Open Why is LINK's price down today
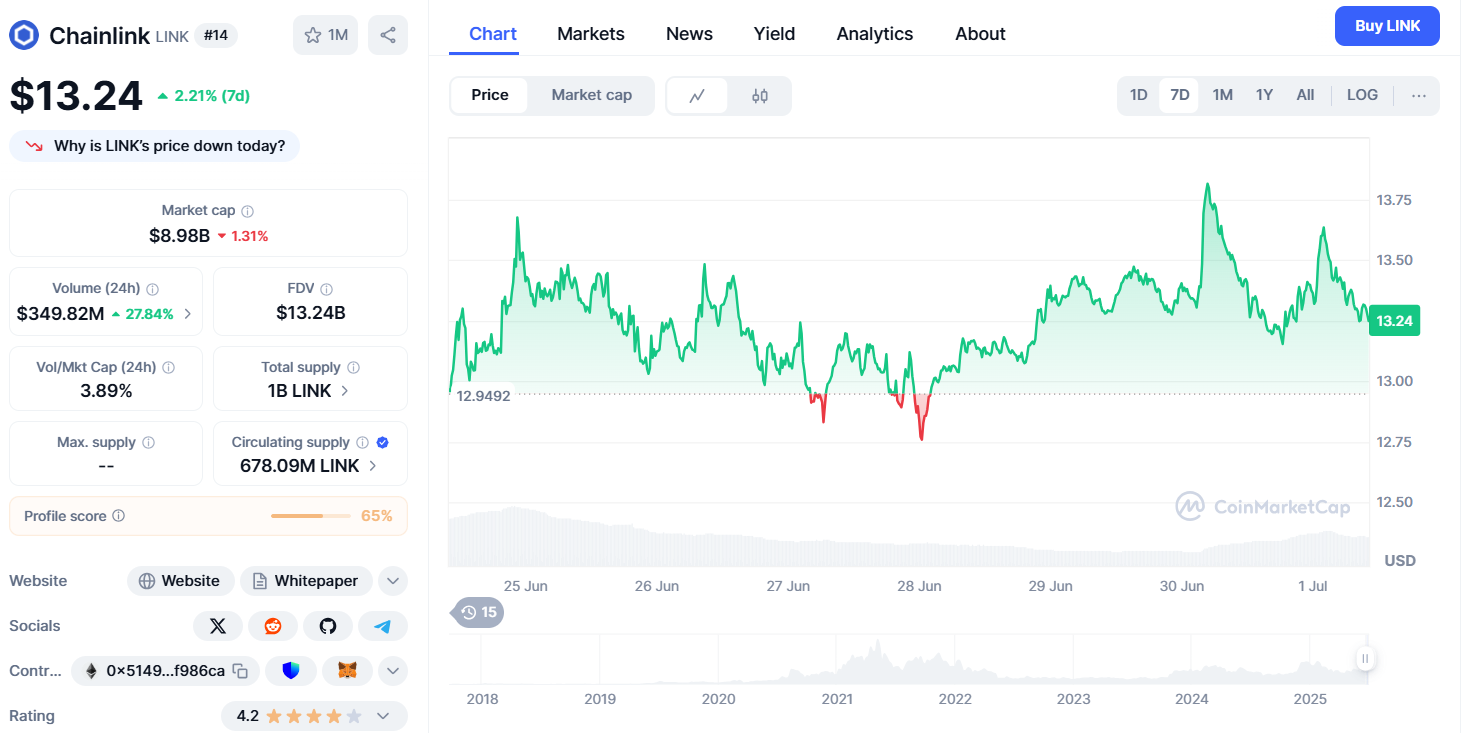1461x733 pixels. coord(154,146)
